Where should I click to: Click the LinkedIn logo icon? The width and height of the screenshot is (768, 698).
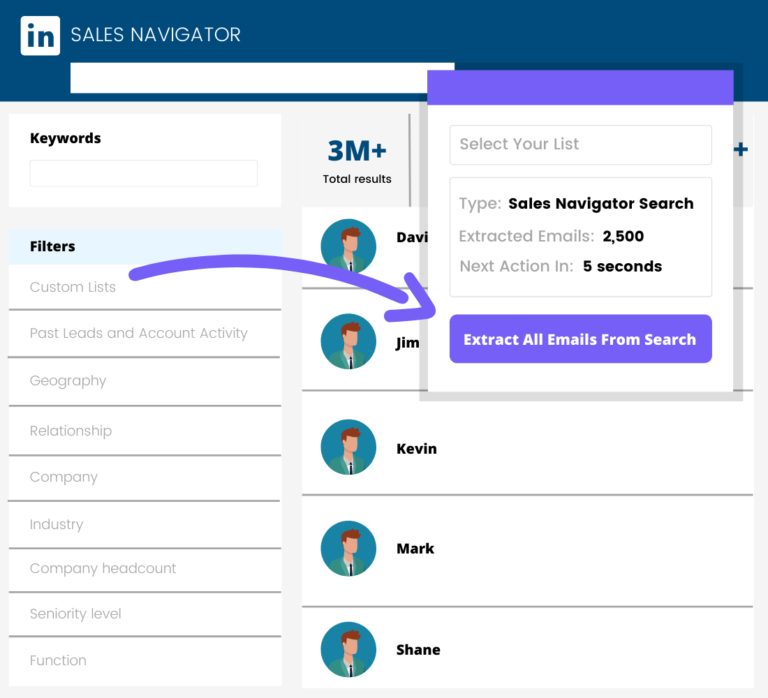pos(40,36)
